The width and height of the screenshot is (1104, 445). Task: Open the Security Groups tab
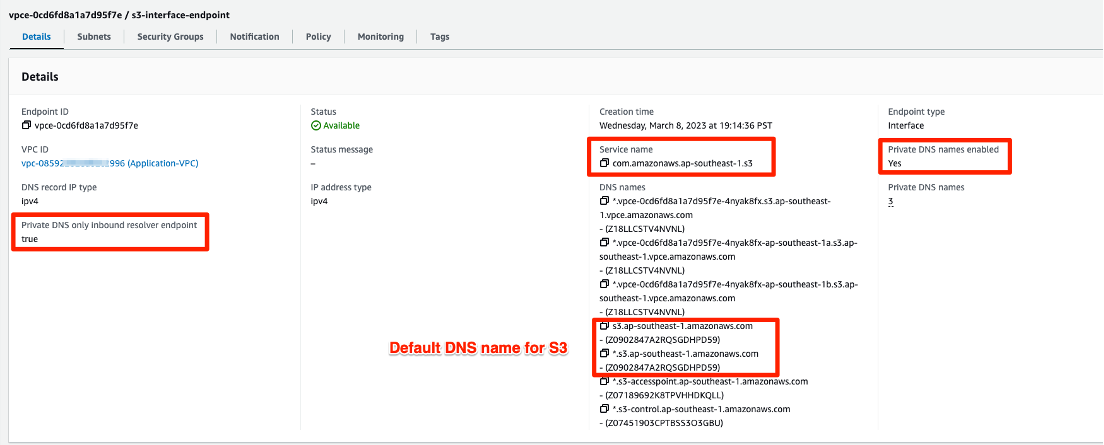[x=170, y=37]
